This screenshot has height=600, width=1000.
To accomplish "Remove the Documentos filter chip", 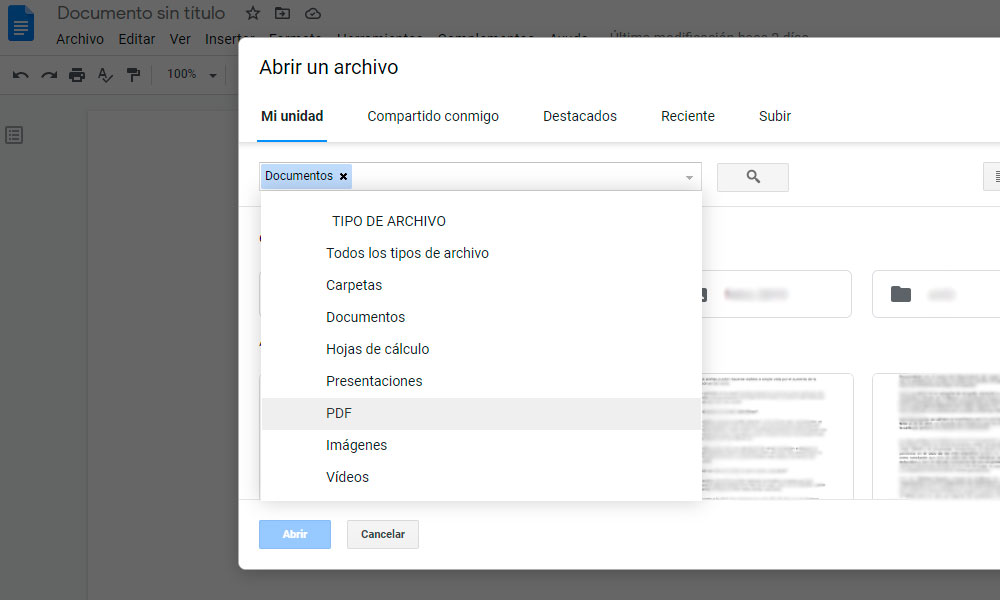I will pyautogui.click(x=343, y=176).
